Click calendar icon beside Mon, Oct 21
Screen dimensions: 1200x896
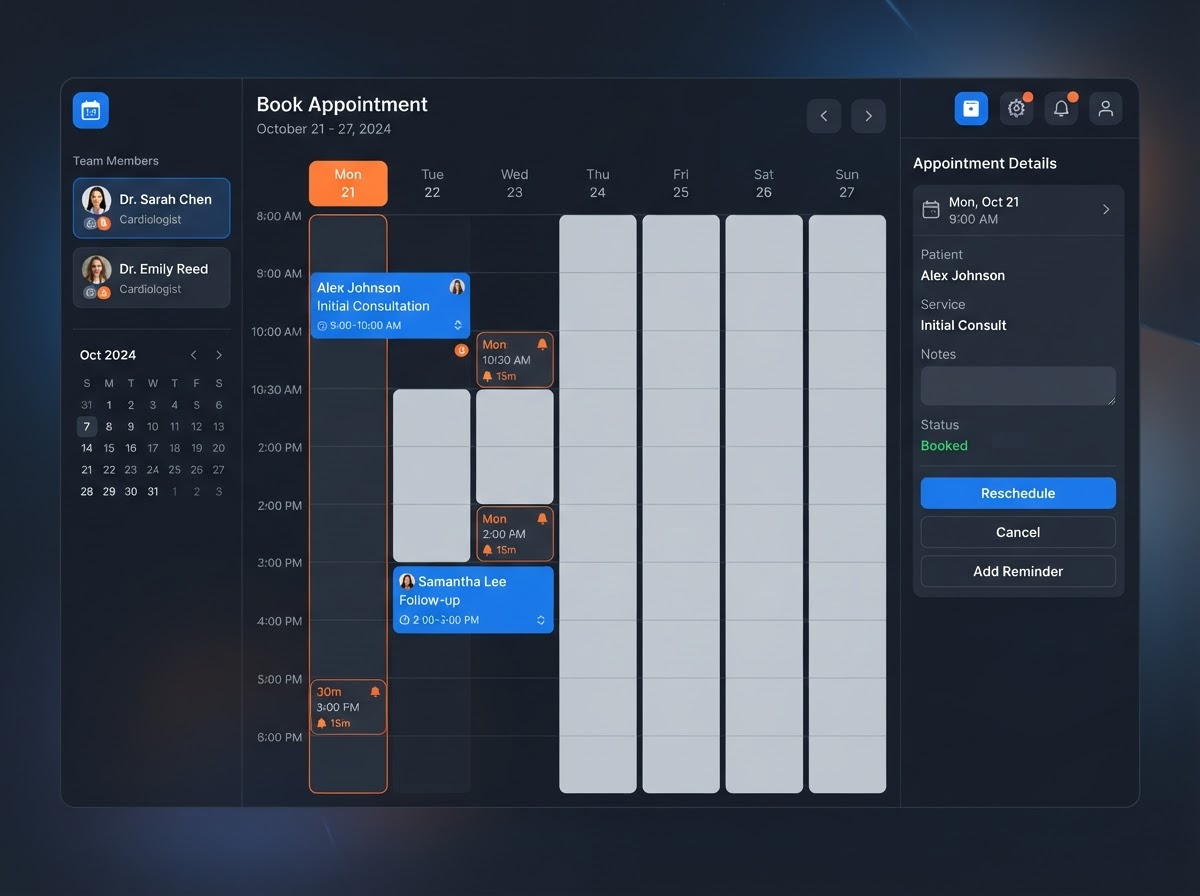point(931,210)
